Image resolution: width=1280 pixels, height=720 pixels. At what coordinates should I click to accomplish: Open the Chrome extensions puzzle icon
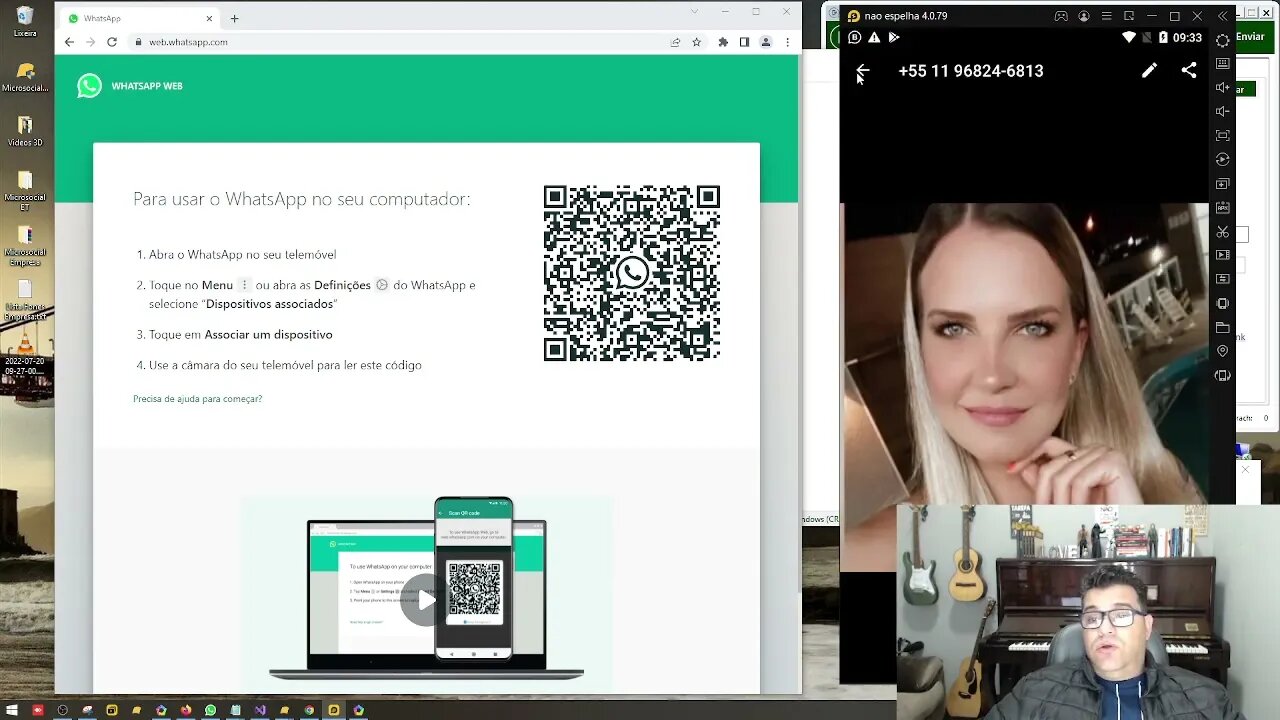click(x=723, y=42)
